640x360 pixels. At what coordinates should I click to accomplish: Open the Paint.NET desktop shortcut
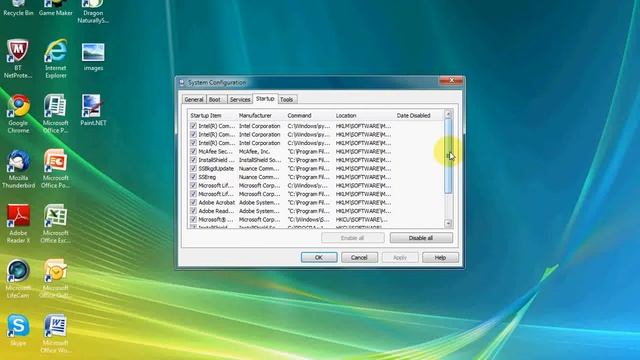(93, 110)
